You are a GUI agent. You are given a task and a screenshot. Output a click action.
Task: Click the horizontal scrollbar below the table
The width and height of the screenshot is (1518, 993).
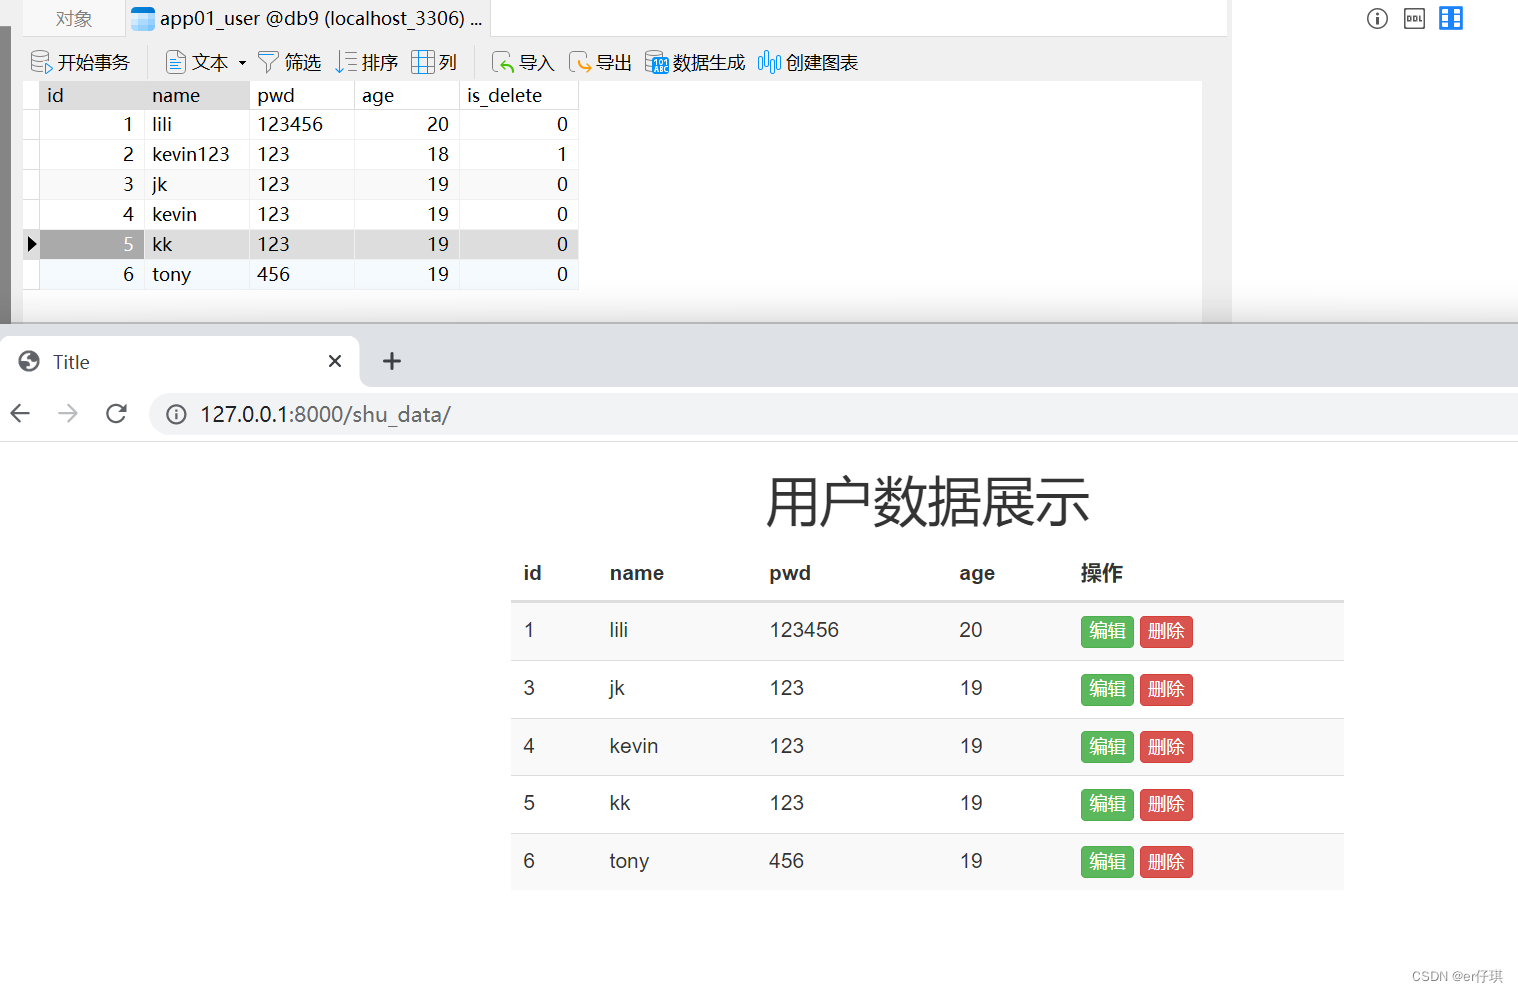click(x=600, y=312)
